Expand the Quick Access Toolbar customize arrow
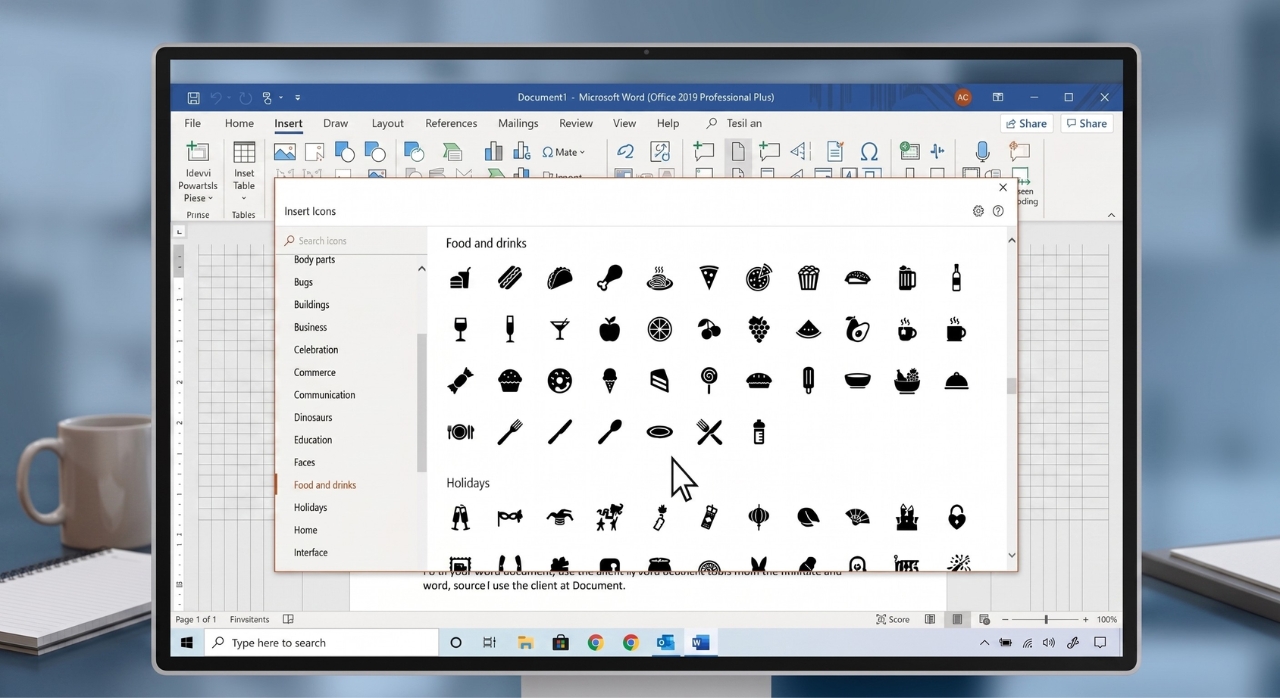The width and height of the screenshot is (1280, 698). [298, 97]
